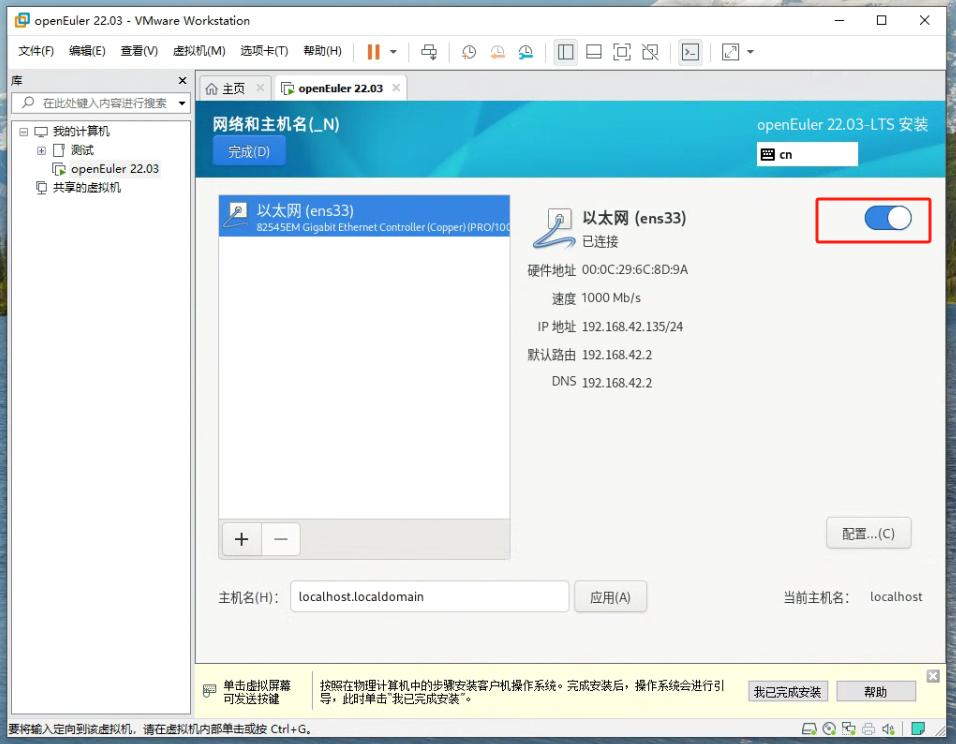Image resolution: width=956 pixels, height=744 pixels.
Task: Click the Unity mode toolbar icon
Action: click(x=650, y=52)
